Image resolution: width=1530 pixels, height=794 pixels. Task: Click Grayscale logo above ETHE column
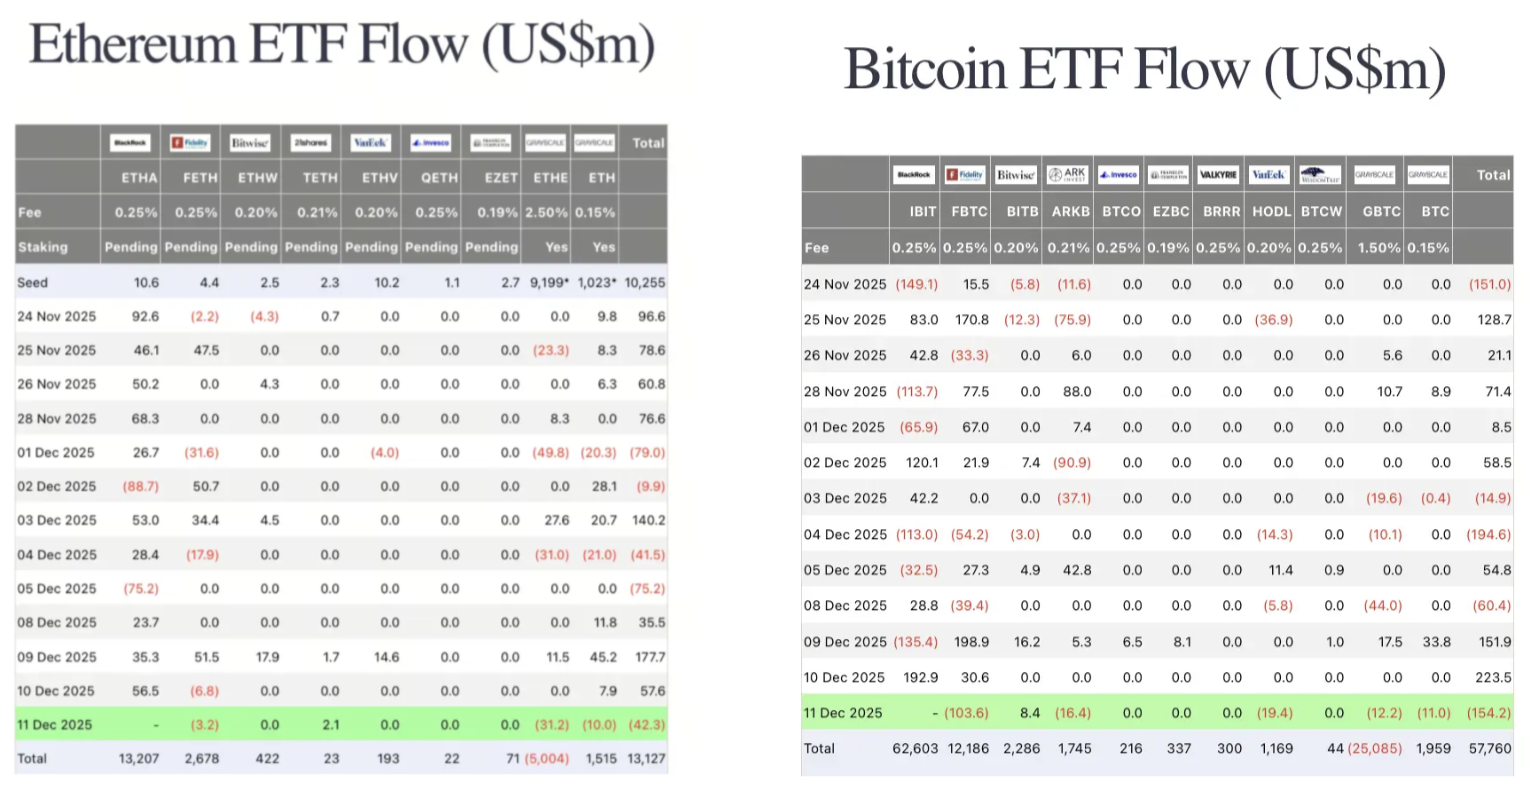click(x=545, y=143)
